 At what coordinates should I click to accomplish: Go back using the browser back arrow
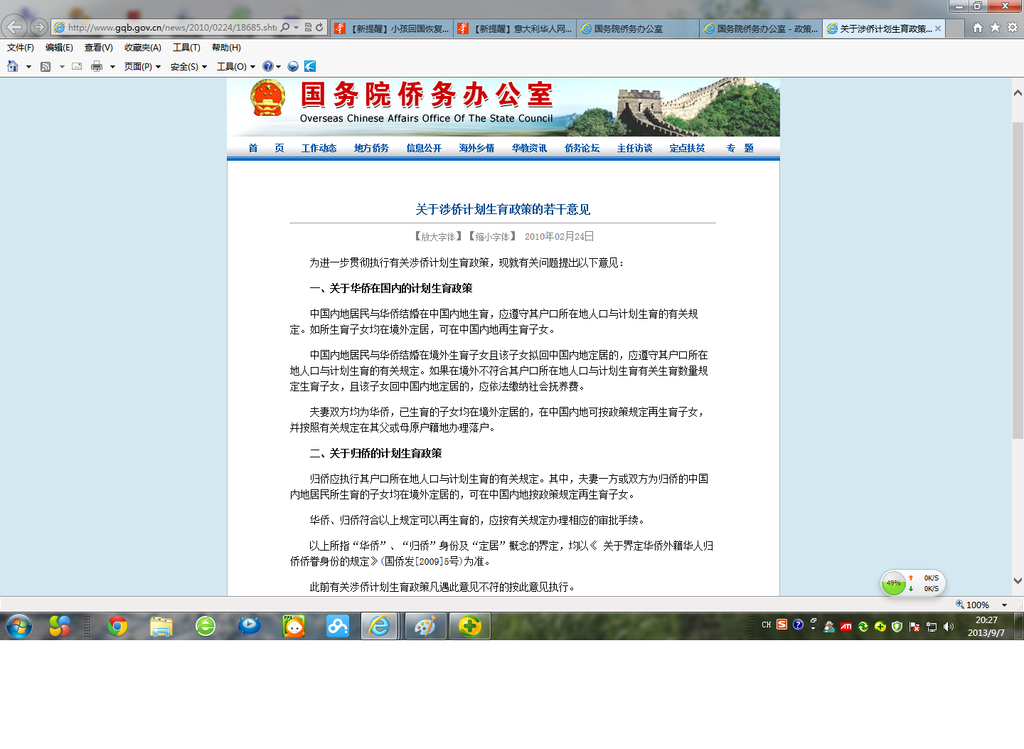click(14, 27)
